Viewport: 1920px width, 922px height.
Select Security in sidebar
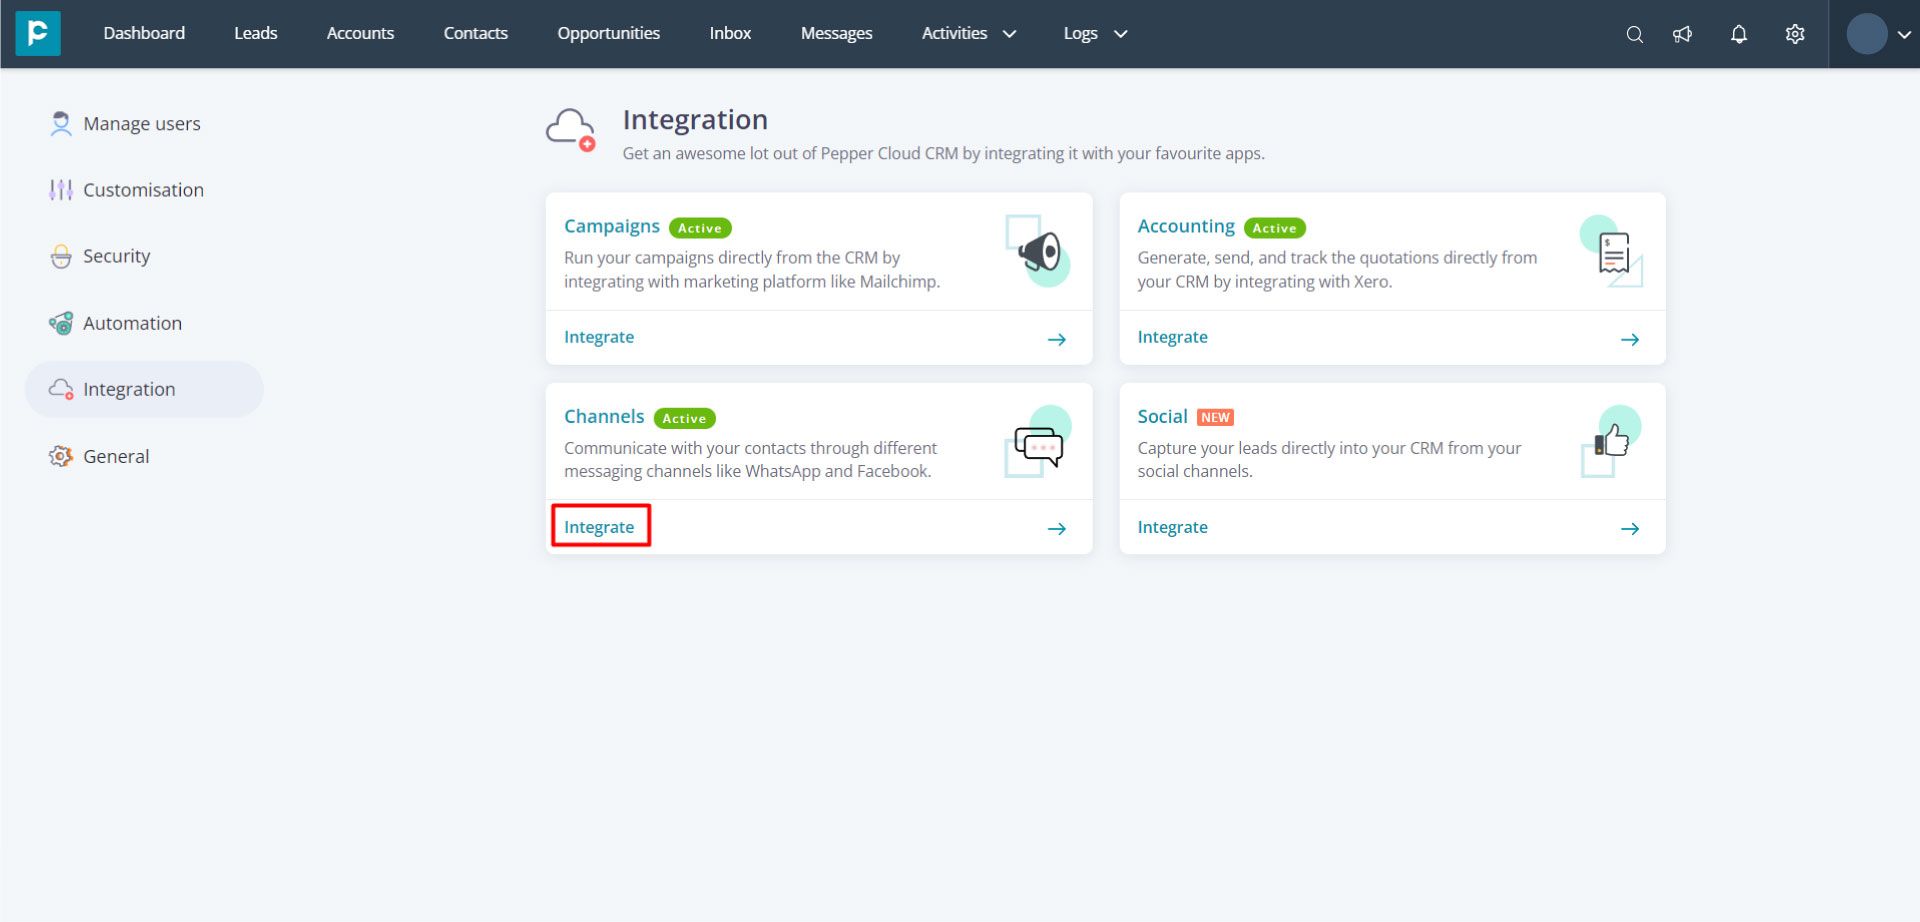pos(117,256)
